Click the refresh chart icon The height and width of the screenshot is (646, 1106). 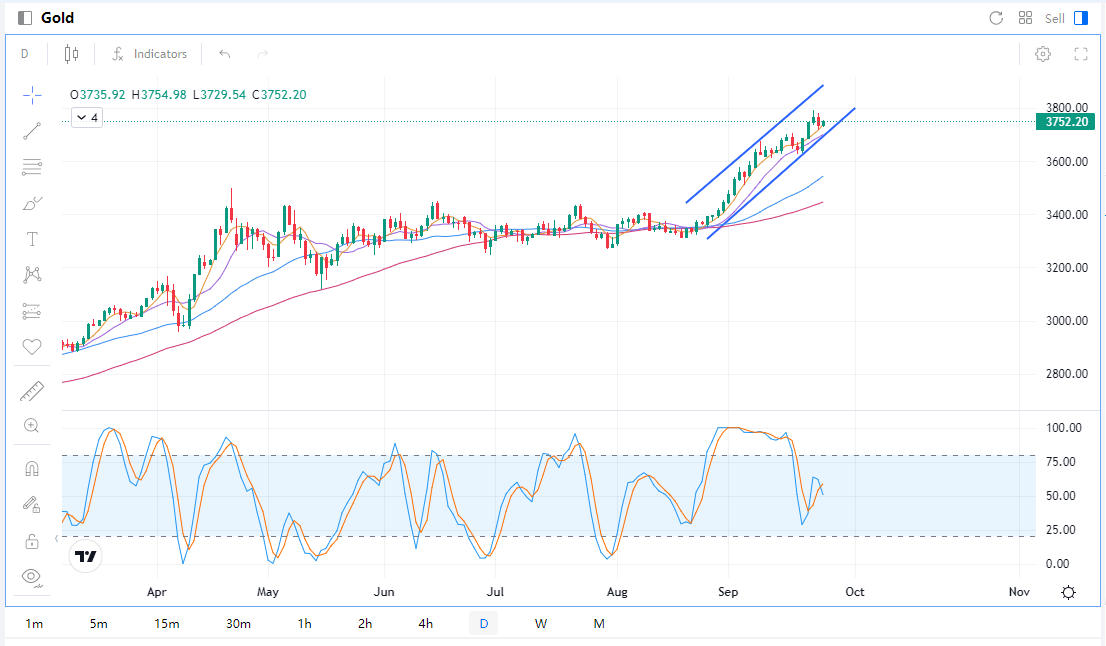tap(996, 18)
